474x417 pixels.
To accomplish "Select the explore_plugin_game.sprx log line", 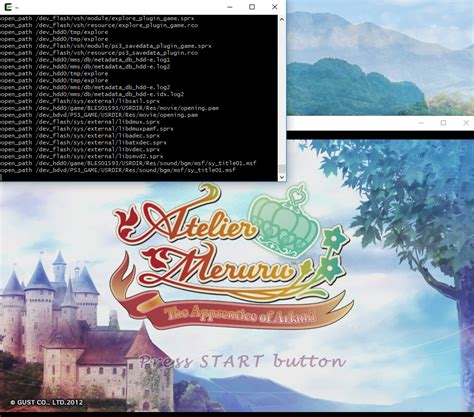I will (x=97, y=18).
